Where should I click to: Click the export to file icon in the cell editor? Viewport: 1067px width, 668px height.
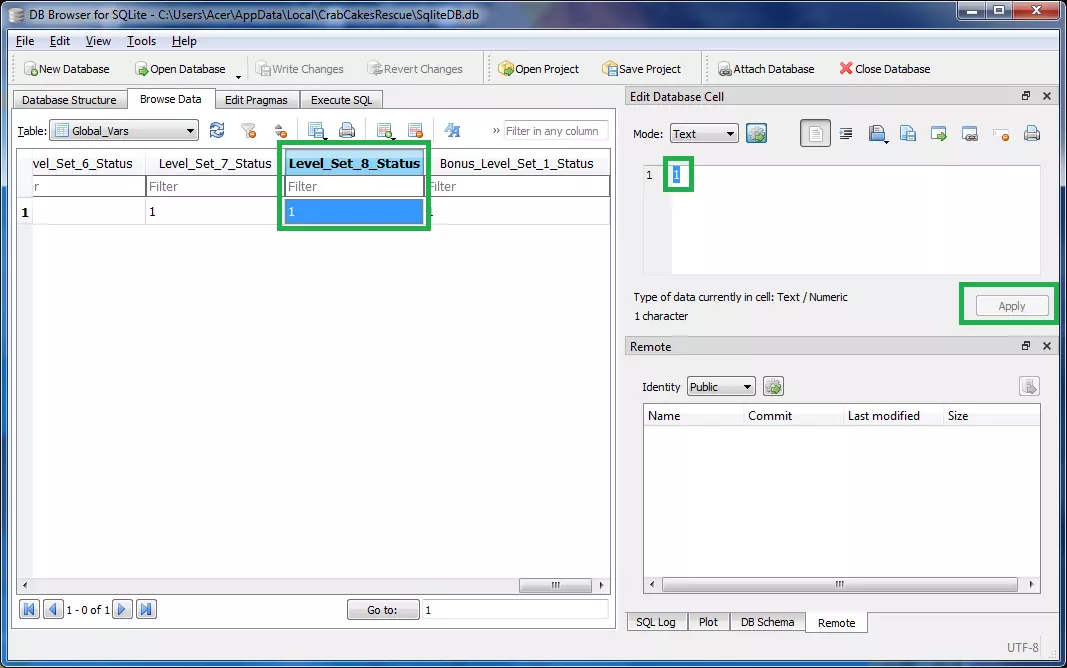[x=908, y=133]
